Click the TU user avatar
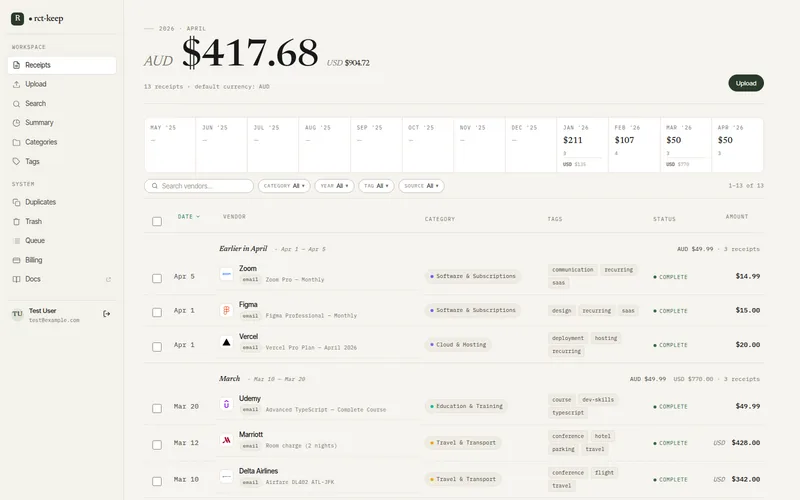This screenshot has width=800, height=500. click(x=17, y=314)
